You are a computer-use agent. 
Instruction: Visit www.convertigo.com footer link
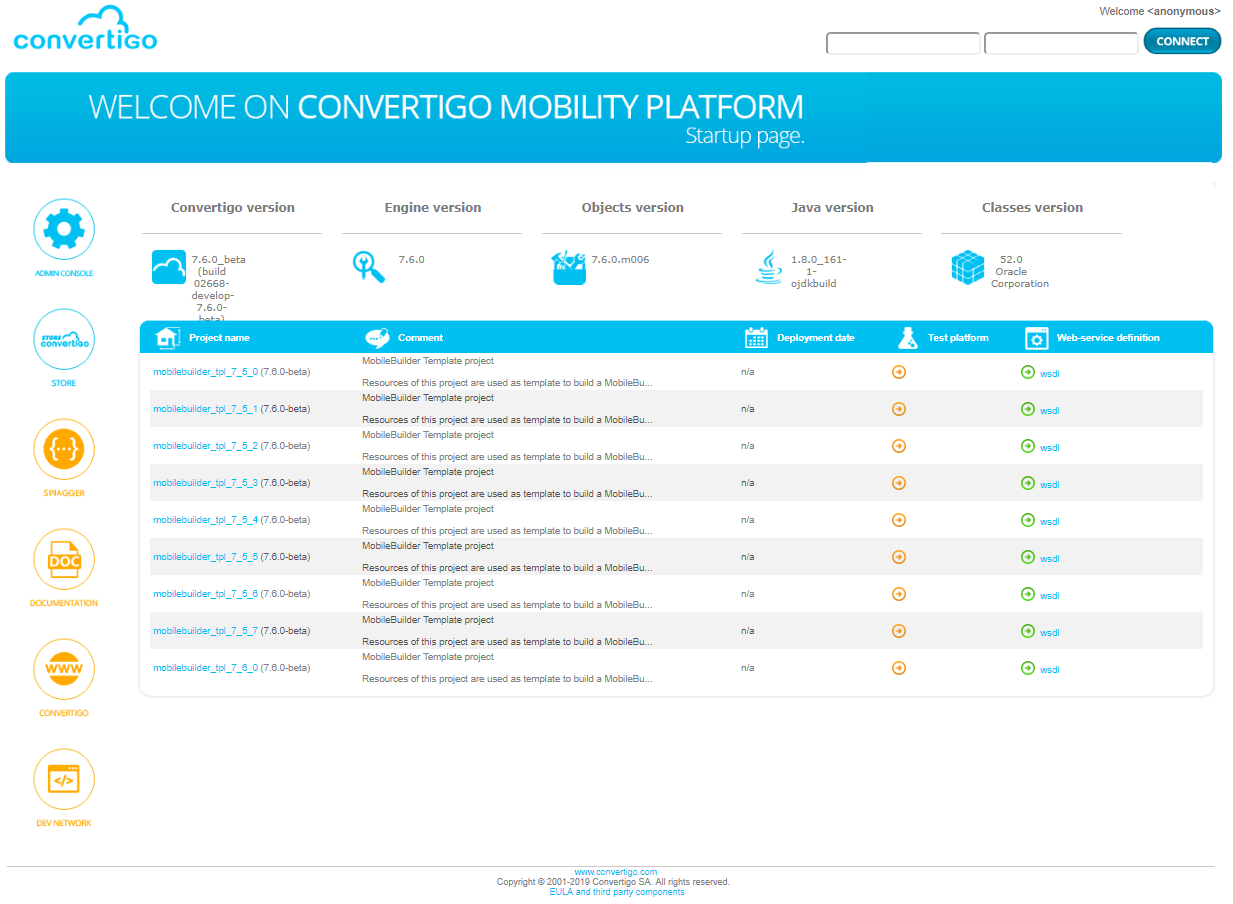tap(615, 872)
